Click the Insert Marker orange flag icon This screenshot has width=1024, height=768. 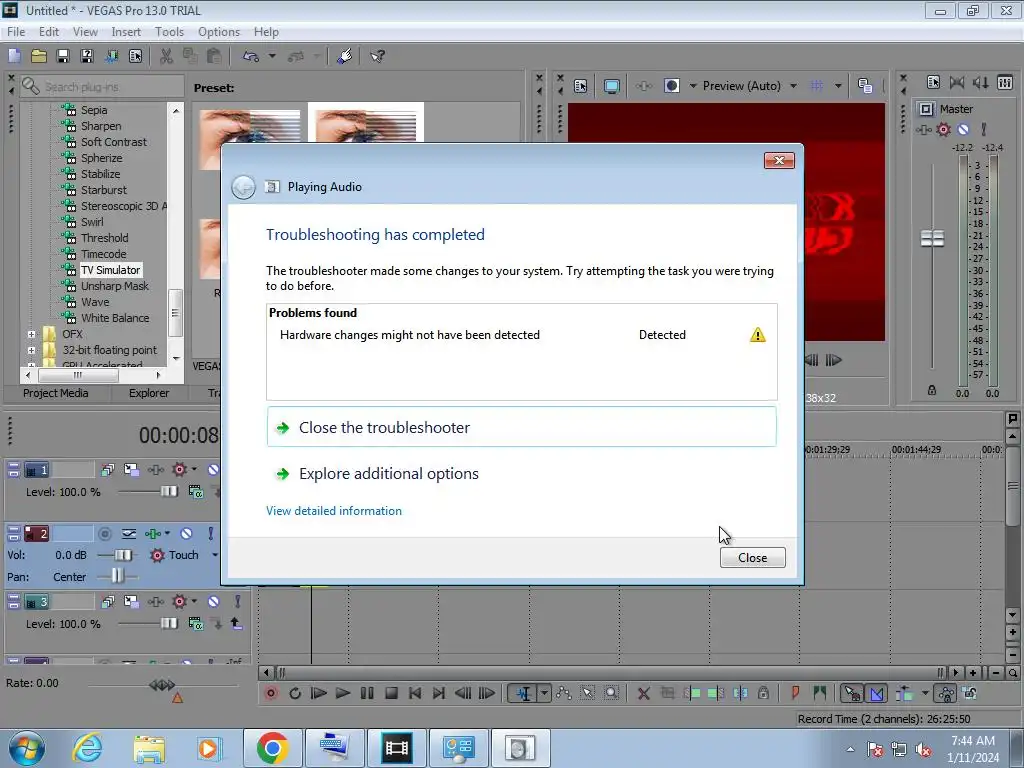pos(795,693)
